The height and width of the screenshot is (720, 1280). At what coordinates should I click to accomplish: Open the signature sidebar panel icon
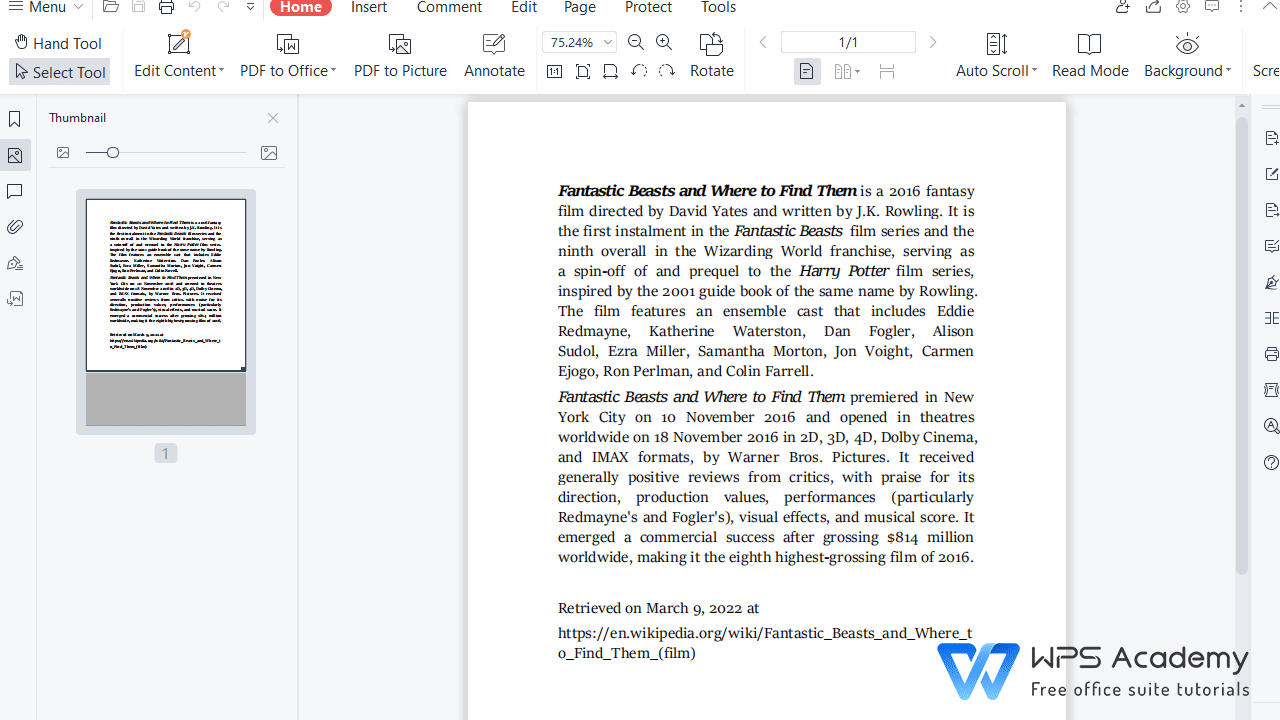point(15,263)
